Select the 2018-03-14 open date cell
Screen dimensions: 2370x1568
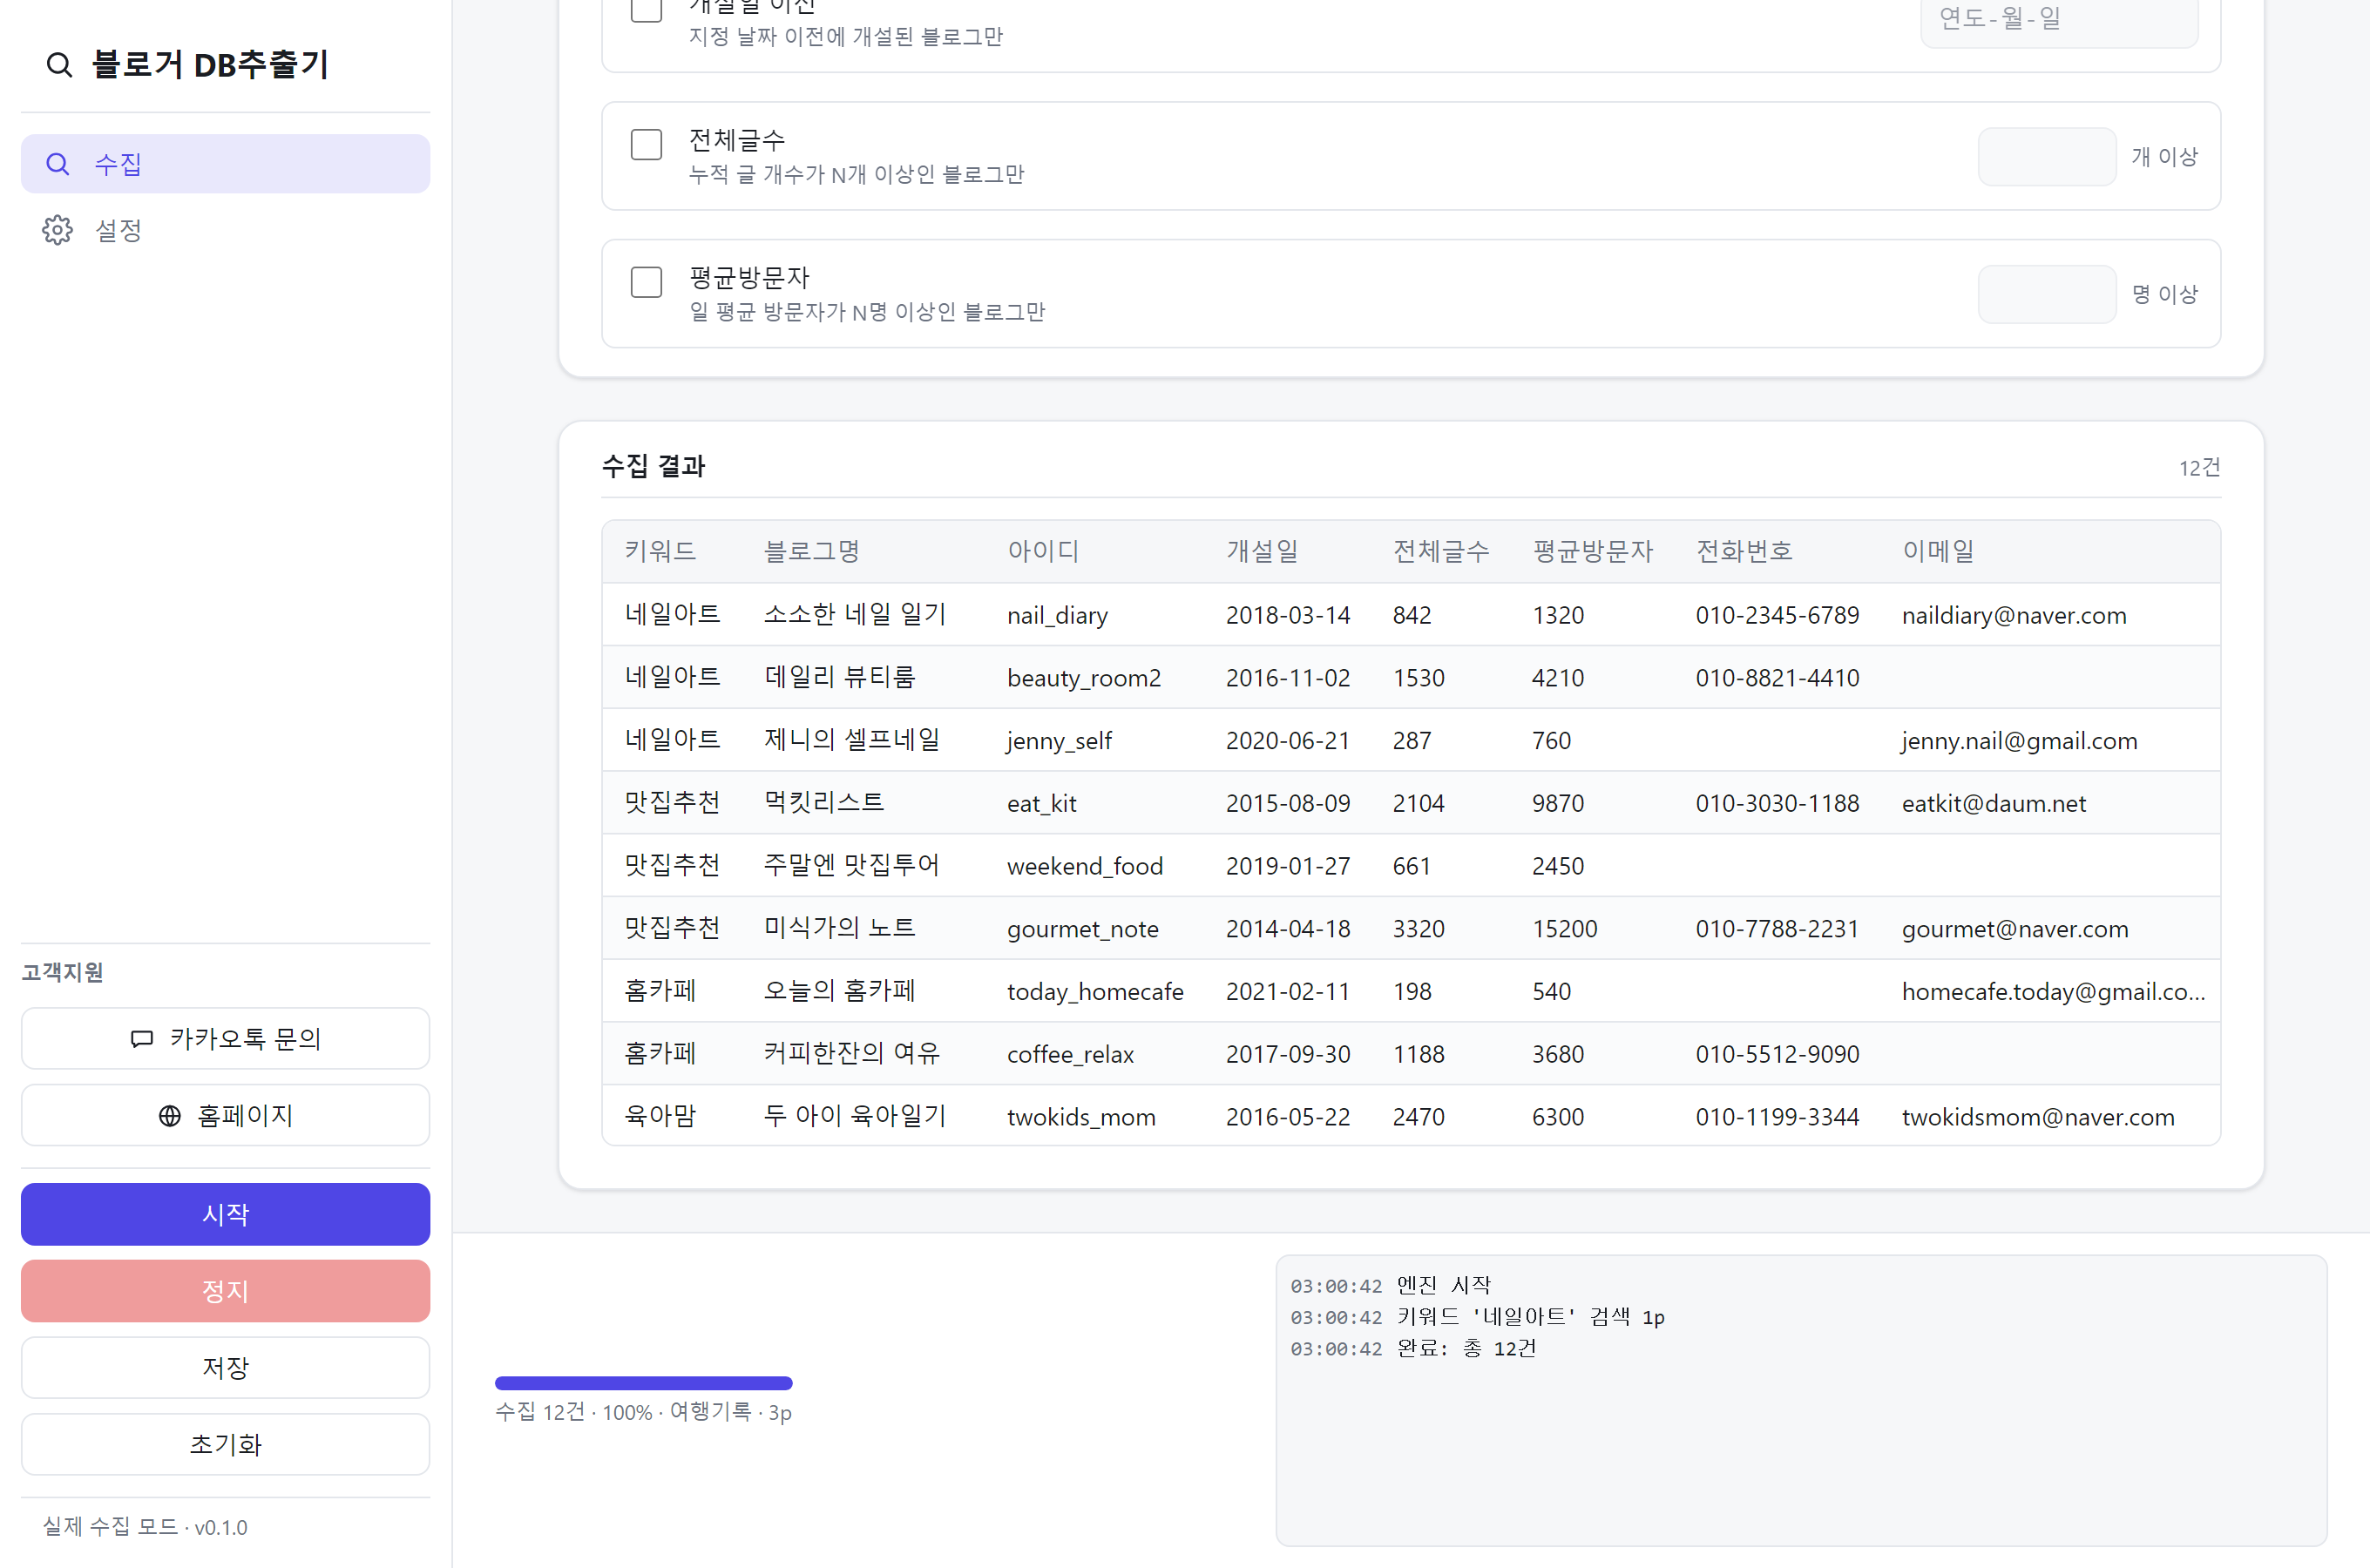pos(1288,616)
